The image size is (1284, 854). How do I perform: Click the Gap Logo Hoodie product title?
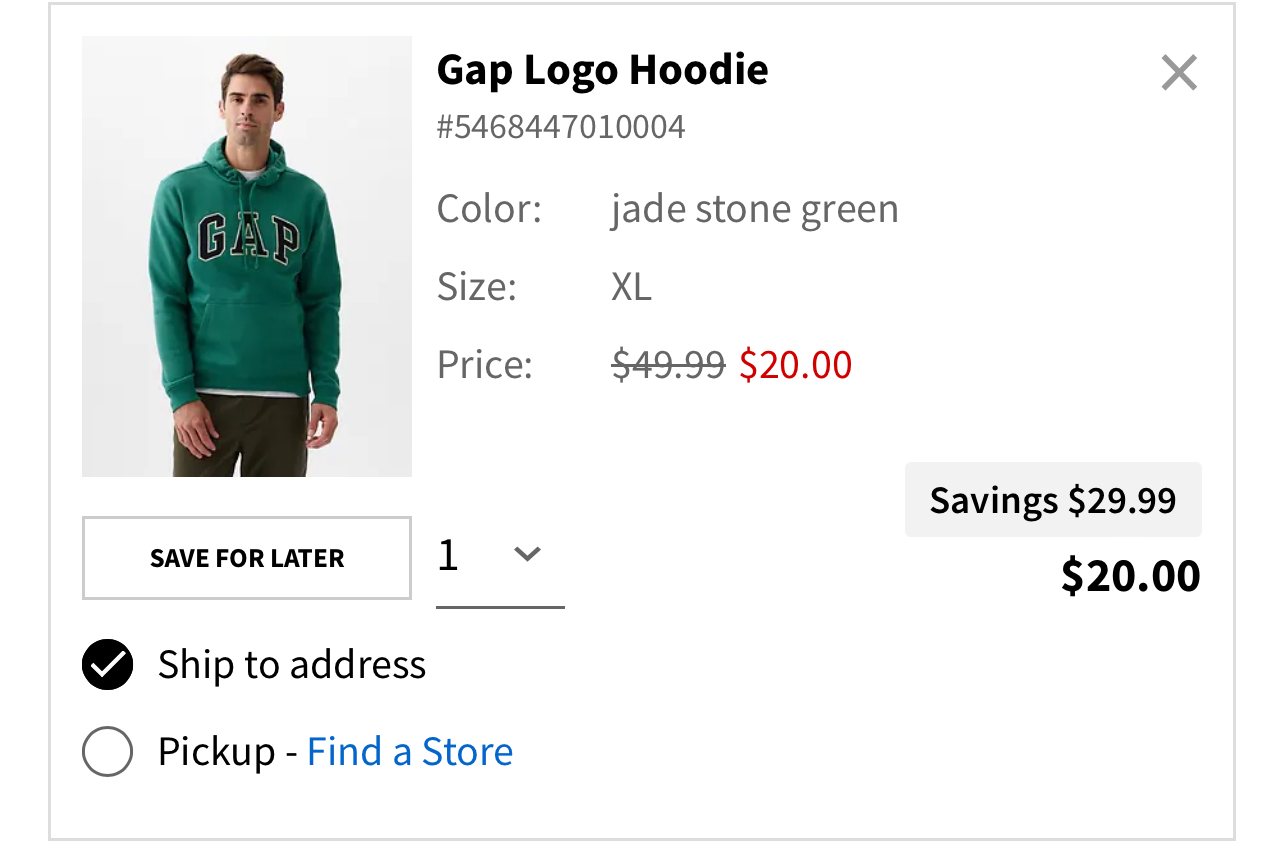603,70
